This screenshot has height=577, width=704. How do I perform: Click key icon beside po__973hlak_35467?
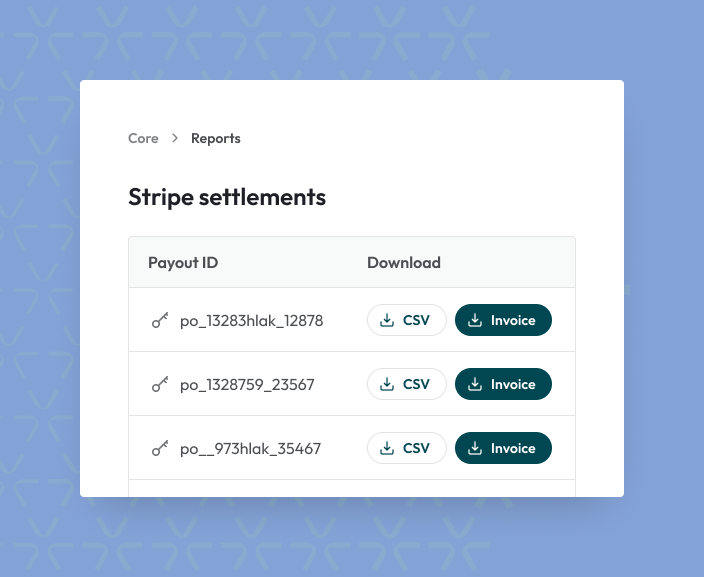click(x=160, y=449)
